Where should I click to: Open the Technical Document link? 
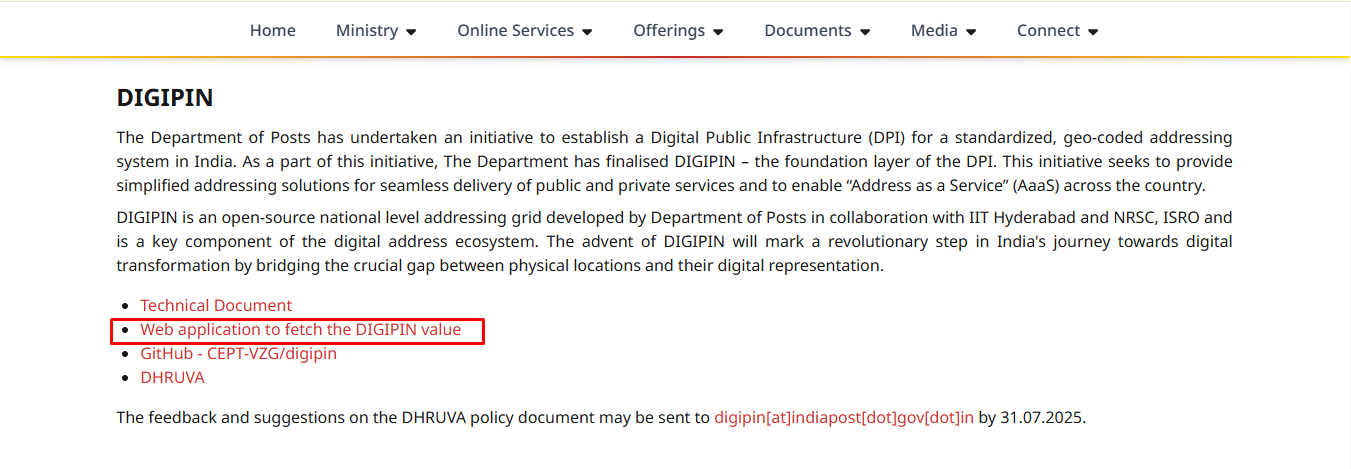point(216,305)
